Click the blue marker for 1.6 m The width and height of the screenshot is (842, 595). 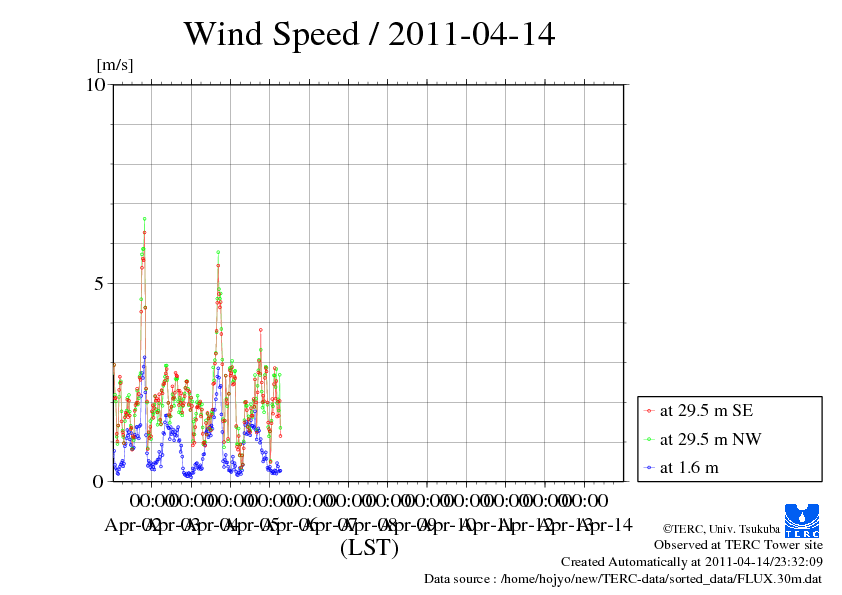tap(650, 467)
